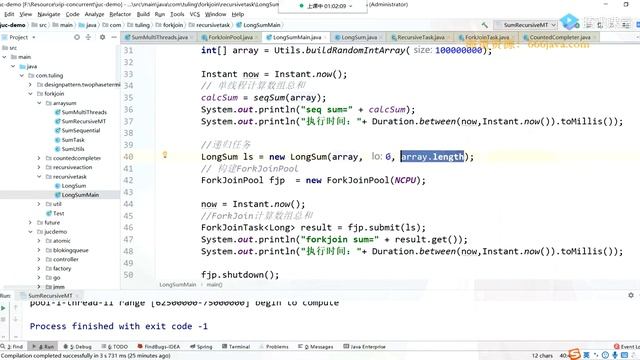Open the Window menu
640x360 pixels.
(215, 14)
